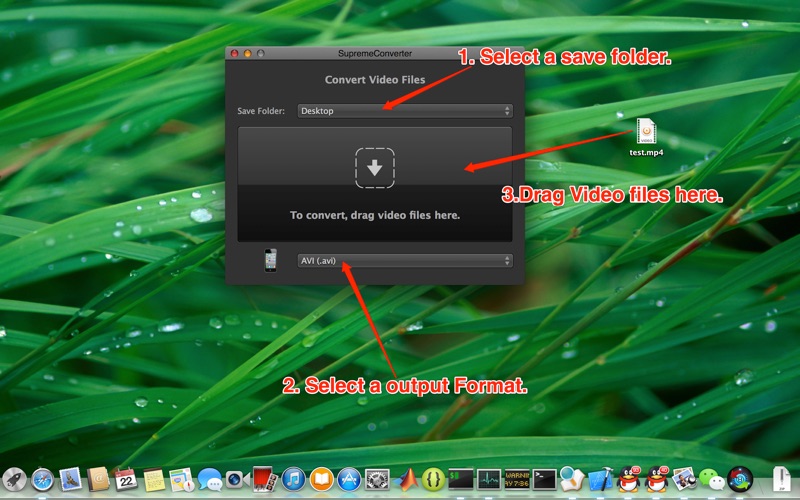Viewport: 800px width, 500px height.
Task: Open System Preferences gear icon
Action: tap(378, 480)
